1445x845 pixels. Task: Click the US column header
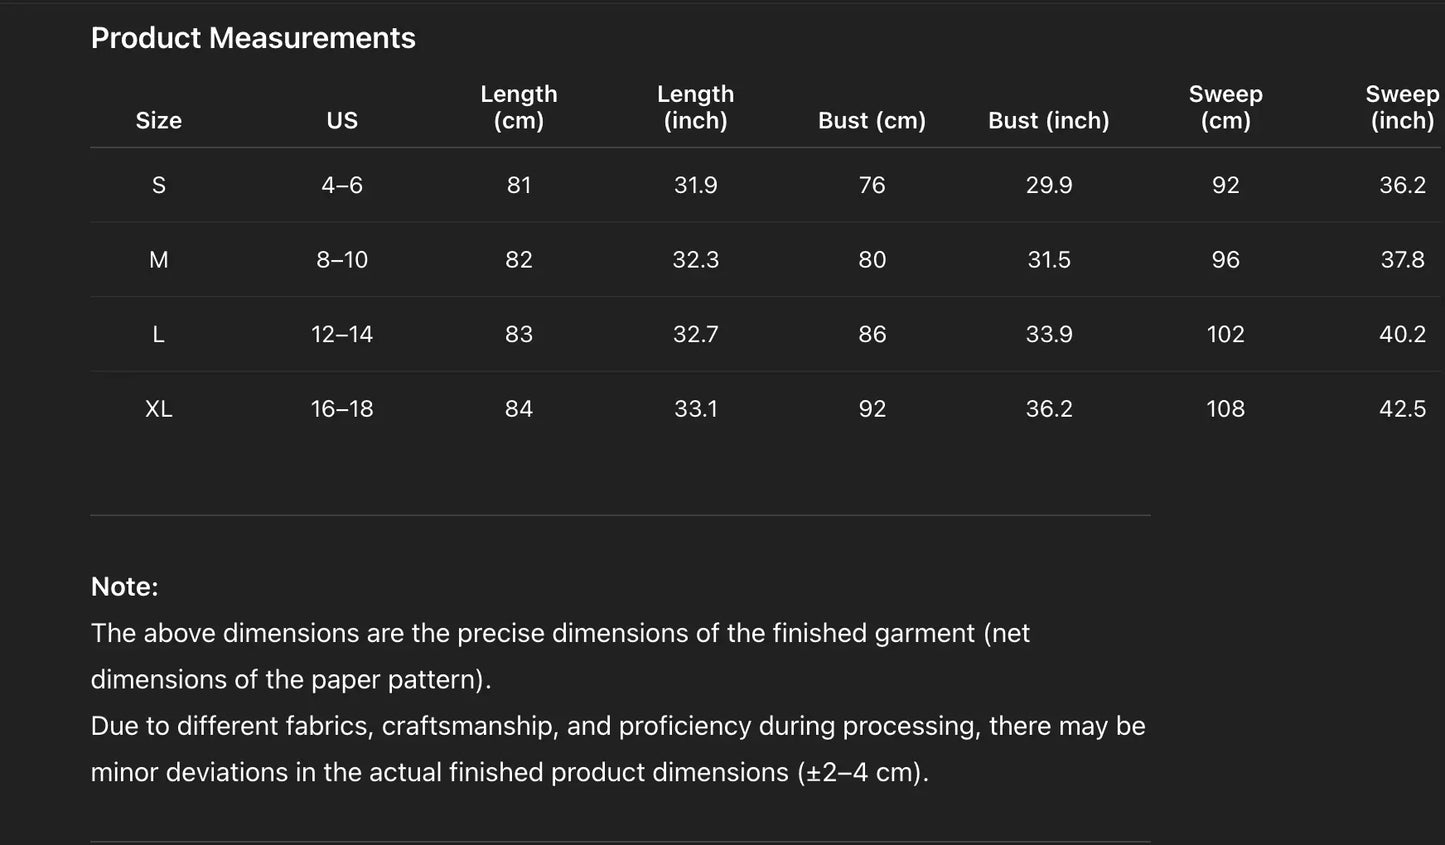coord(342,120)
